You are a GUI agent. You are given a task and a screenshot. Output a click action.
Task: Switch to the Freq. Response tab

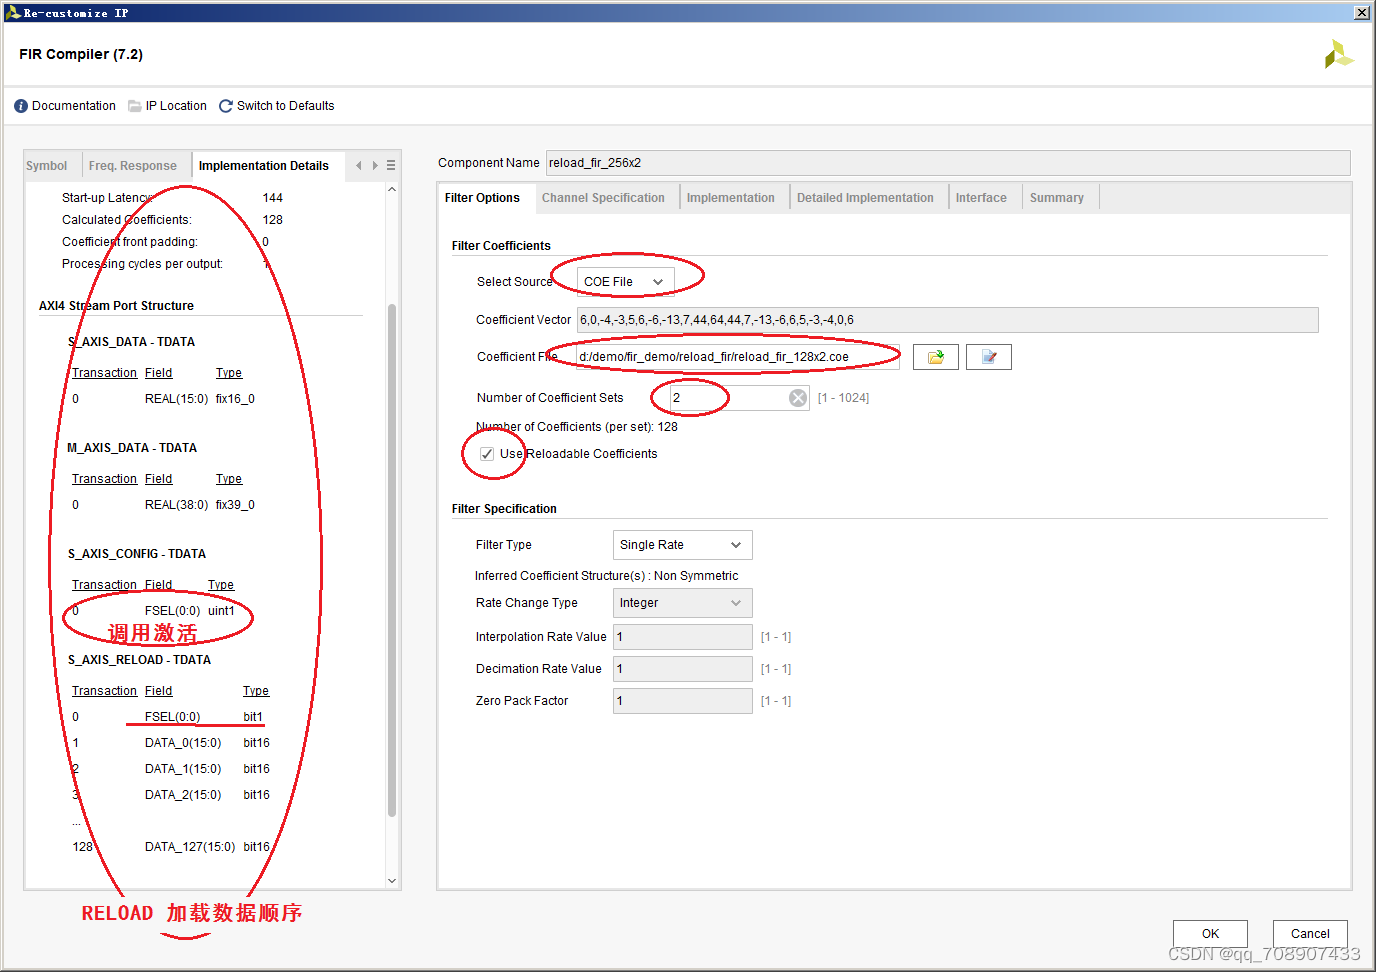133,166
